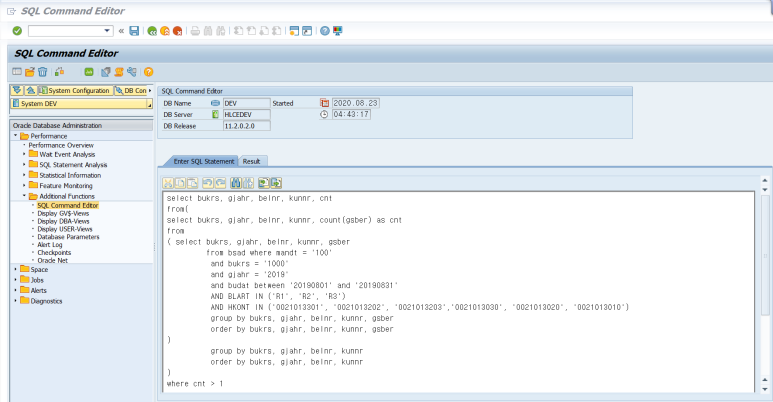The width and height of the screenshot is (773, 402).
Task: Click the orange Exit icon in toolbar
Action: click(164, 31)
